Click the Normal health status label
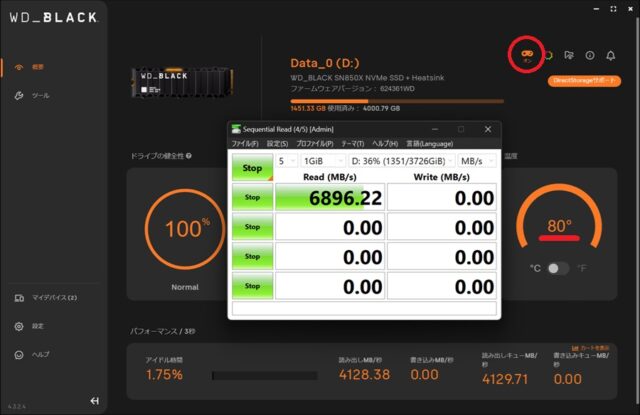 coord(185,287)
